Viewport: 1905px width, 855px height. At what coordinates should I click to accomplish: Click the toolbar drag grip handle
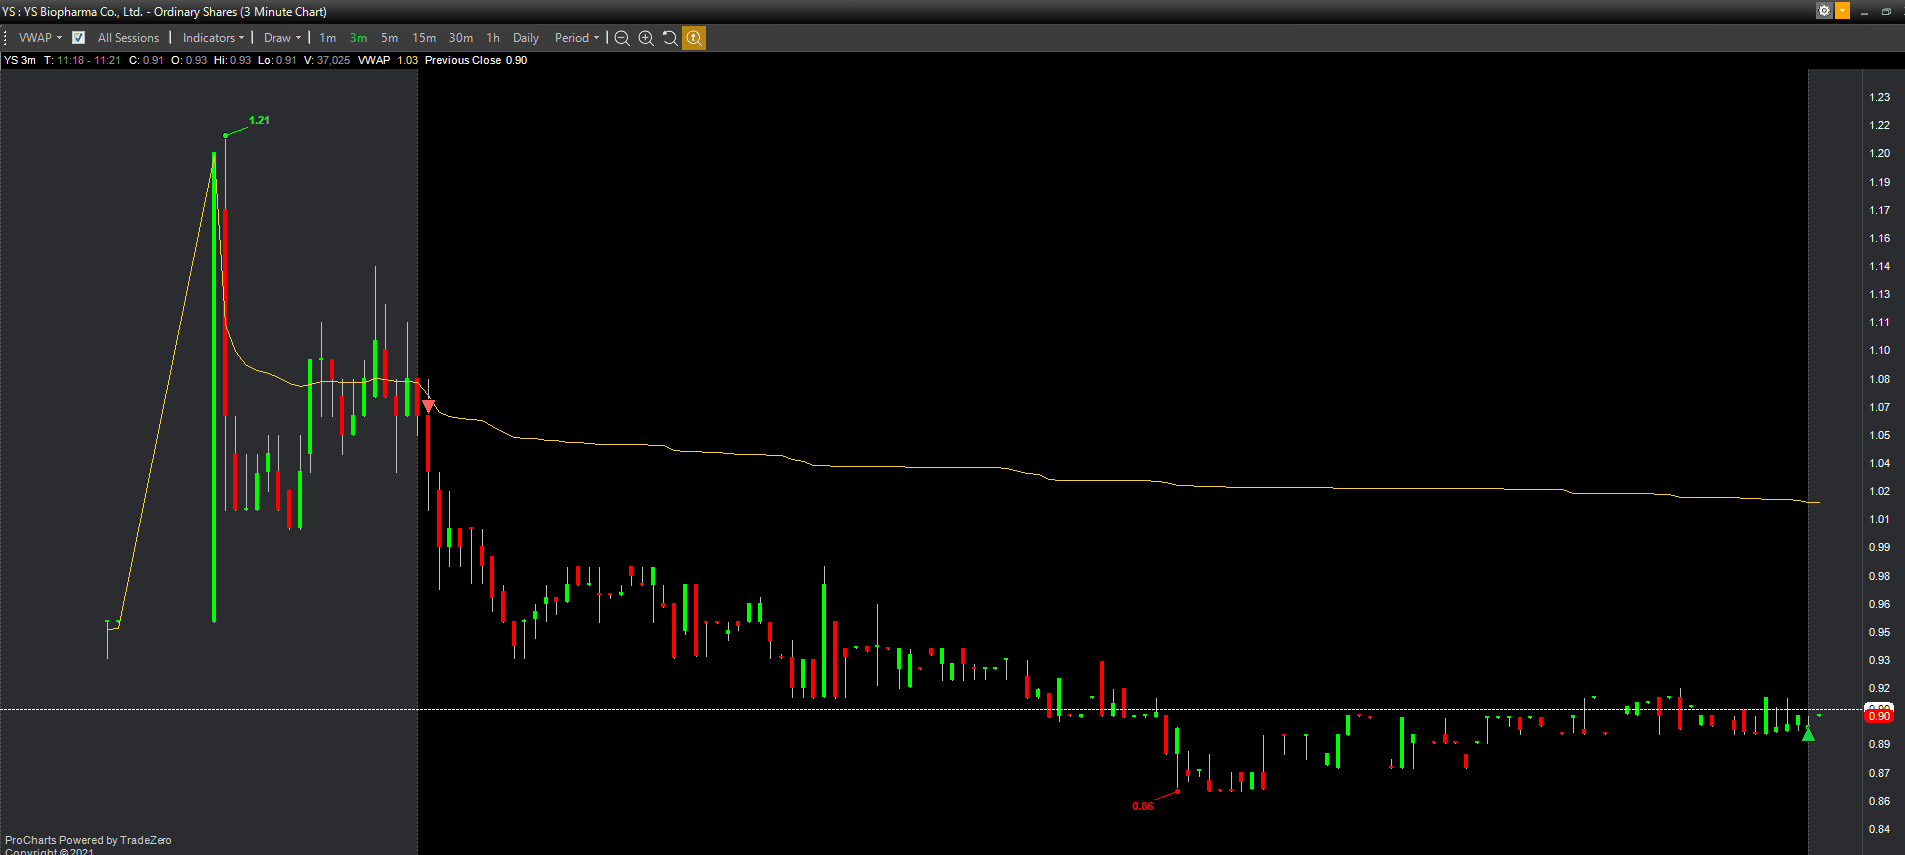coord(6,38)
